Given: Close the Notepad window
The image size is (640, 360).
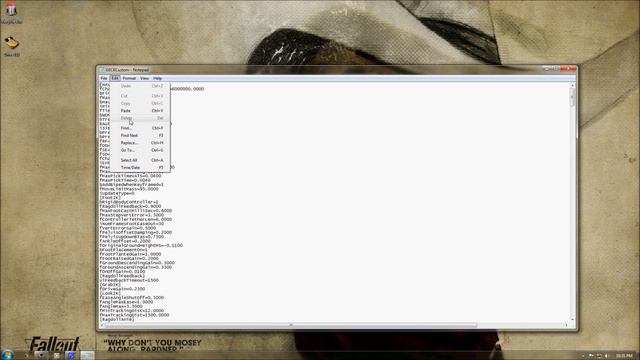Looking at the screenshot, I should click(x=568, y=69).
